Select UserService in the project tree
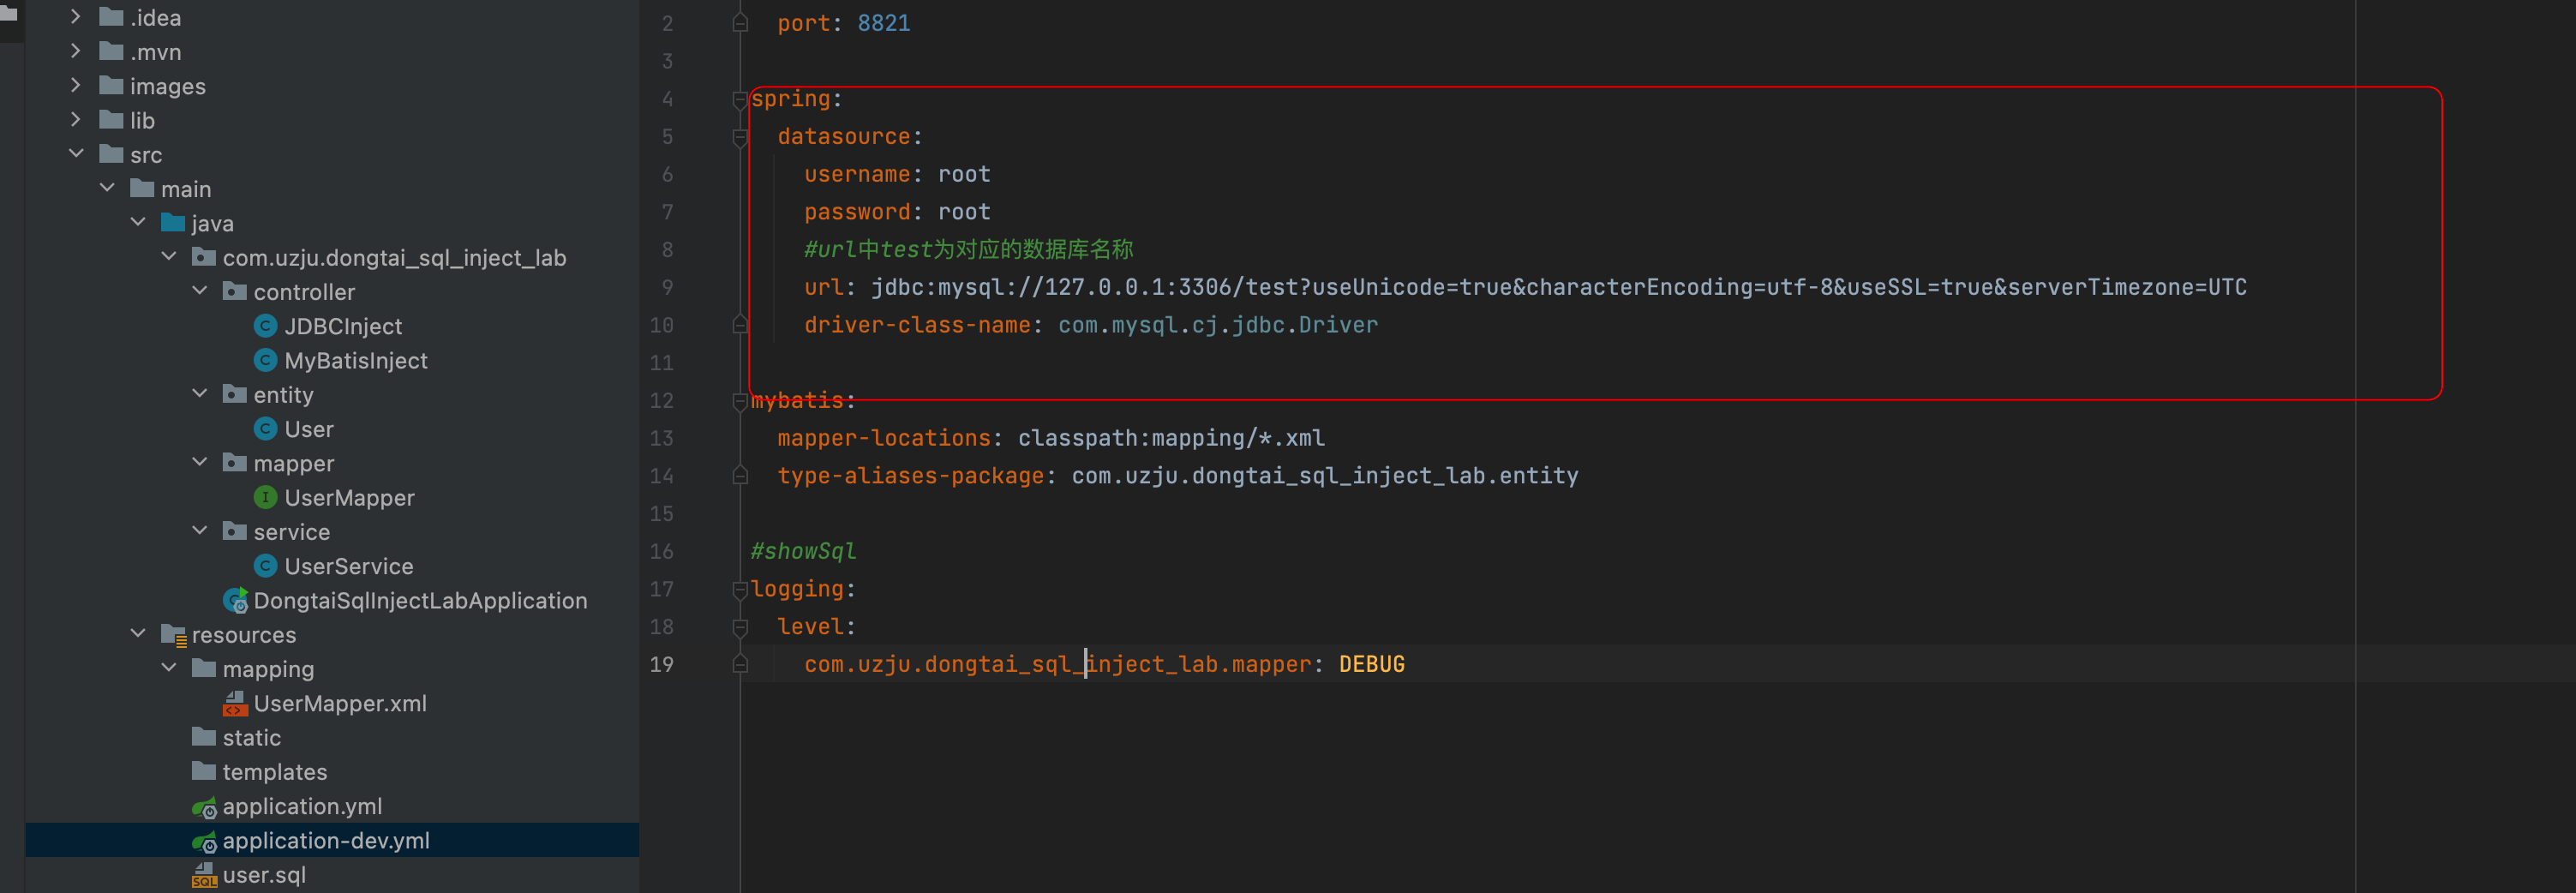This screenshot has height=893, width=2576. click(x=349, y=566)
